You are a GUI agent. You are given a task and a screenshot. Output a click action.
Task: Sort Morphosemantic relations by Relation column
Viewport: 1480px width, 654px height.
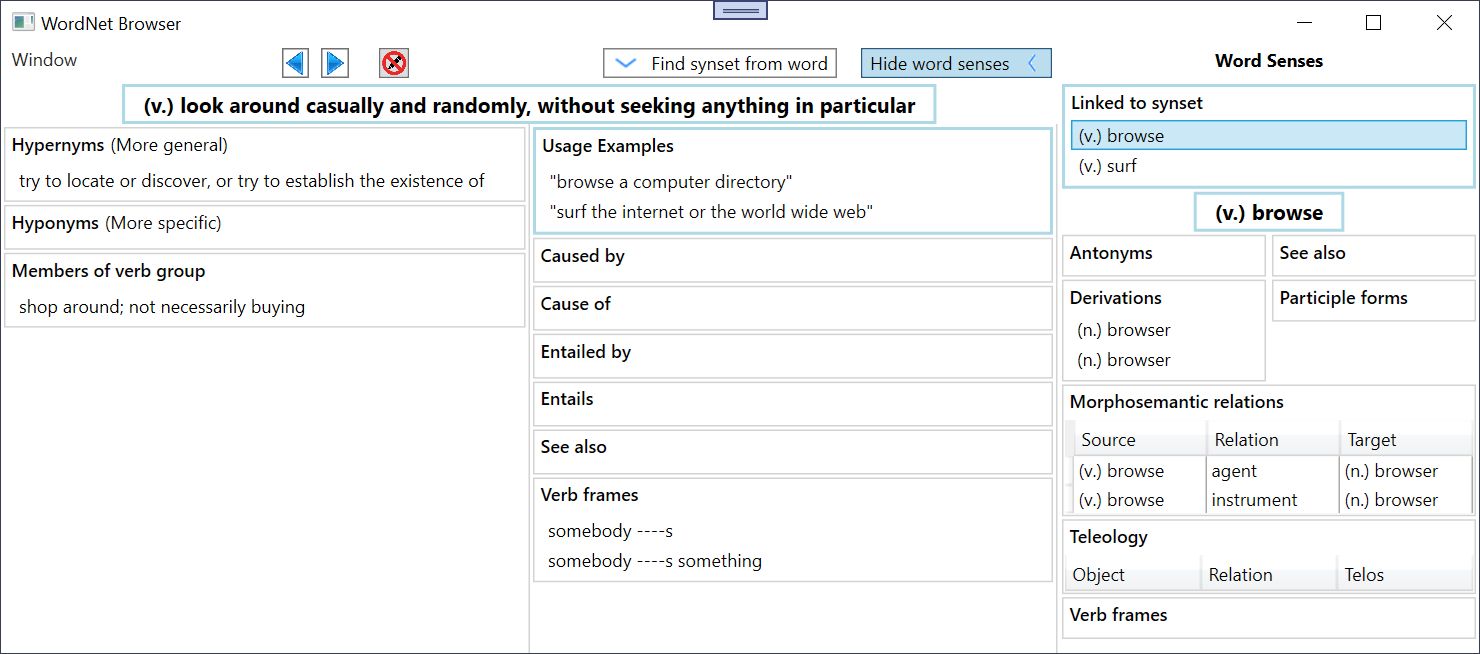pos(1273,440)
